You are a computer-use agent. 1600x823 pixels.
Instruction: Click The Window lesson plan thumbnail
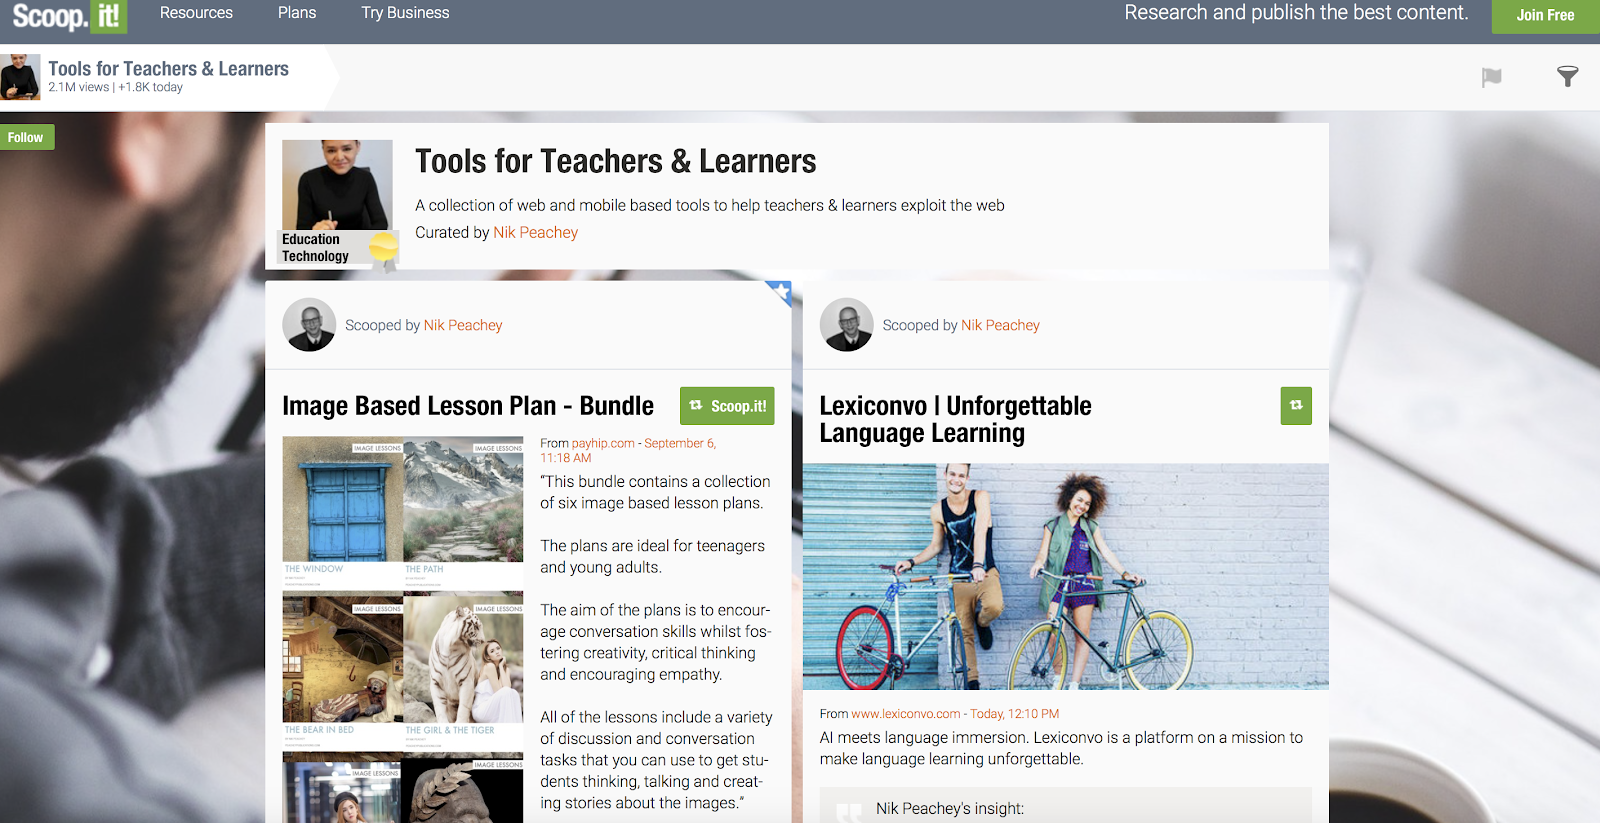(343, 506)
